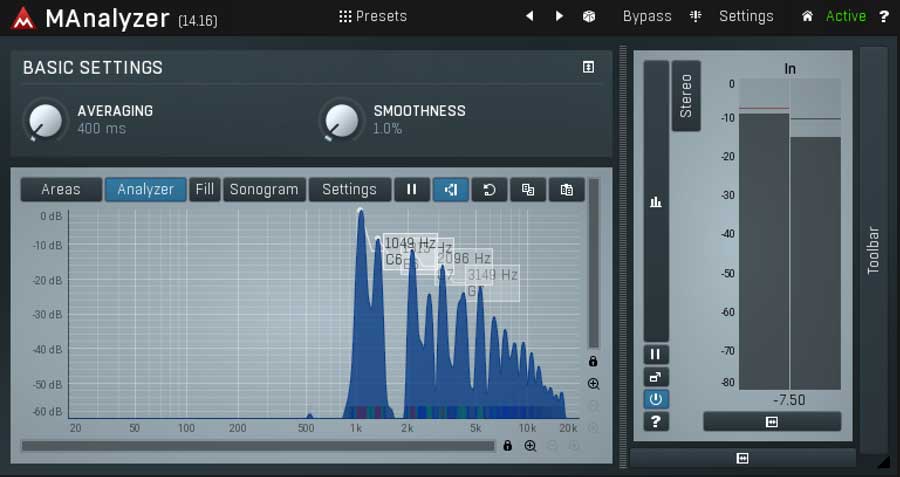Viewport: 900px width, 477px height.
Task: Click the vertical scrollbar right of the graph
Action: click(x=593, y=263)
